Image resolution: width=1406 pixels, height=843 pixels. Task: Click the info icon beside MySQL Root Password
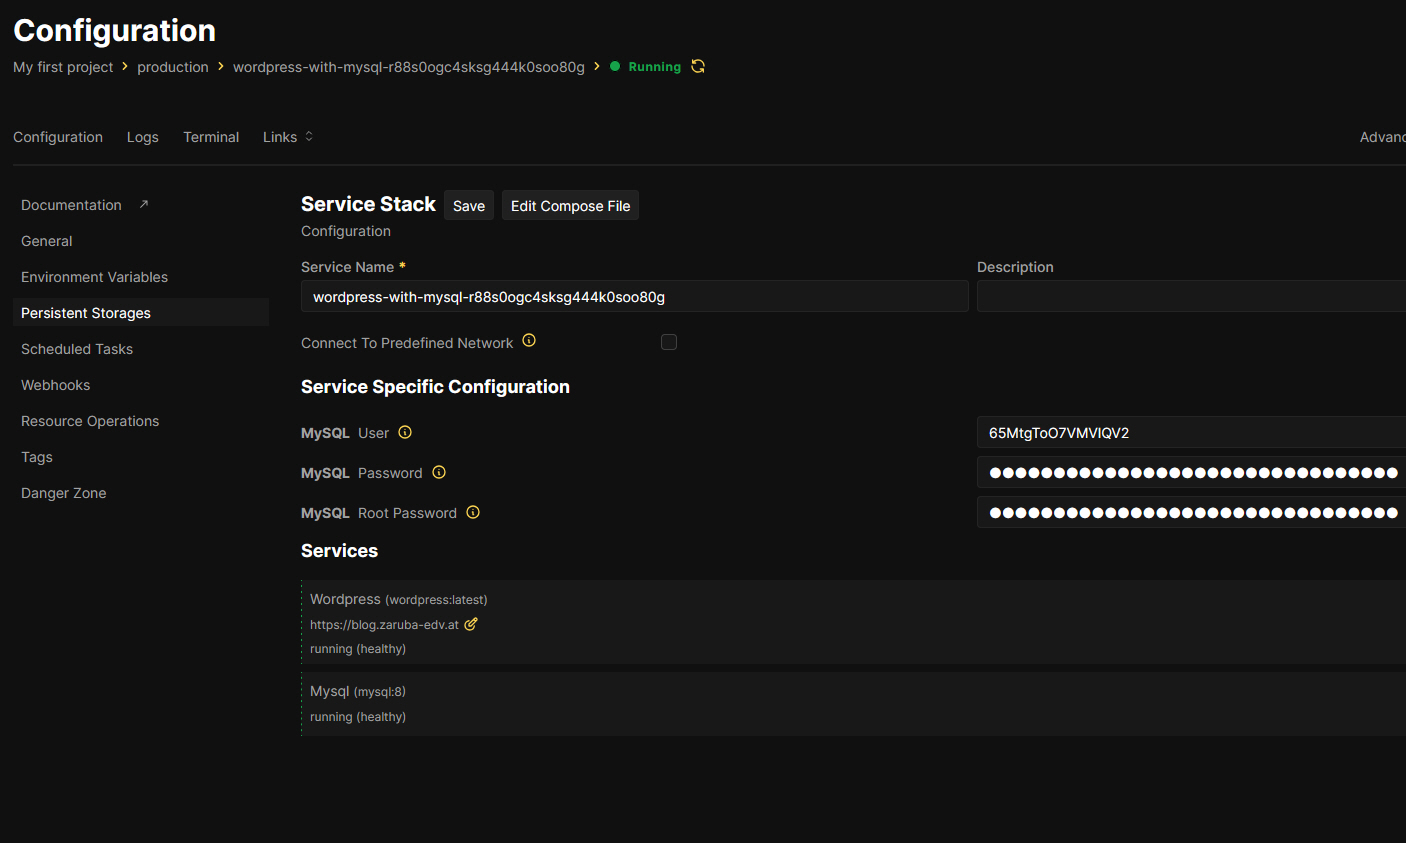pos(473,512)
